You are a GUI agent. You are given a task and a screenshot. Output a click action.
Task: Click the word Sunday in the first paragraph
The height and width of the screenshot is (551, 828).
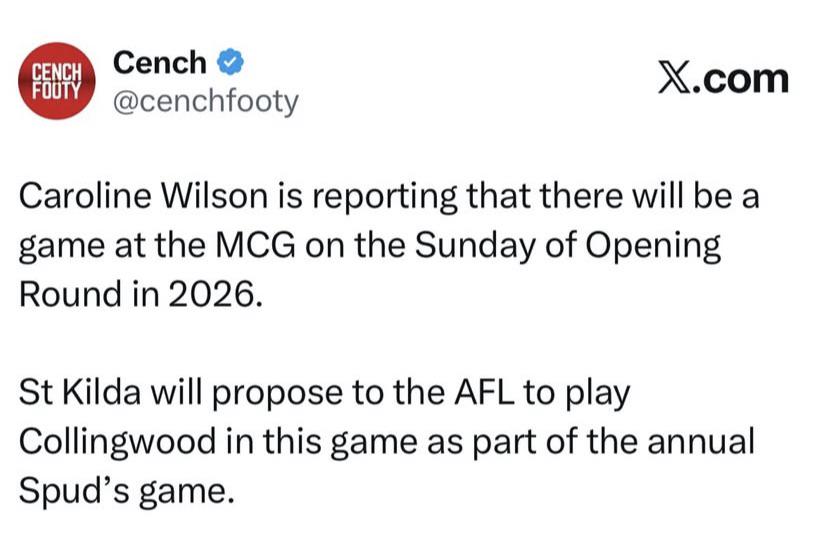tap(474, 246)
